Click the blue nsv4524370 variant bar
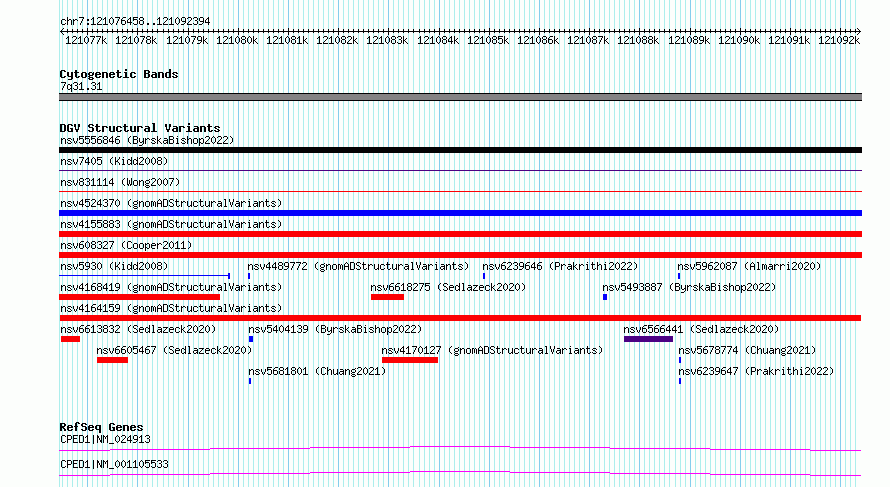 460,213
